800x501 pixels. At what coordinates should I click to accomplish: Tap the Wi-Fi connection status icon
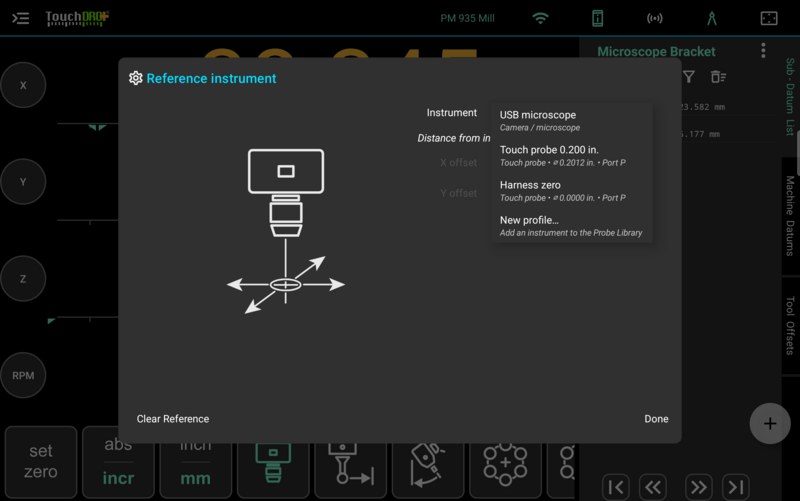[540, 18]
